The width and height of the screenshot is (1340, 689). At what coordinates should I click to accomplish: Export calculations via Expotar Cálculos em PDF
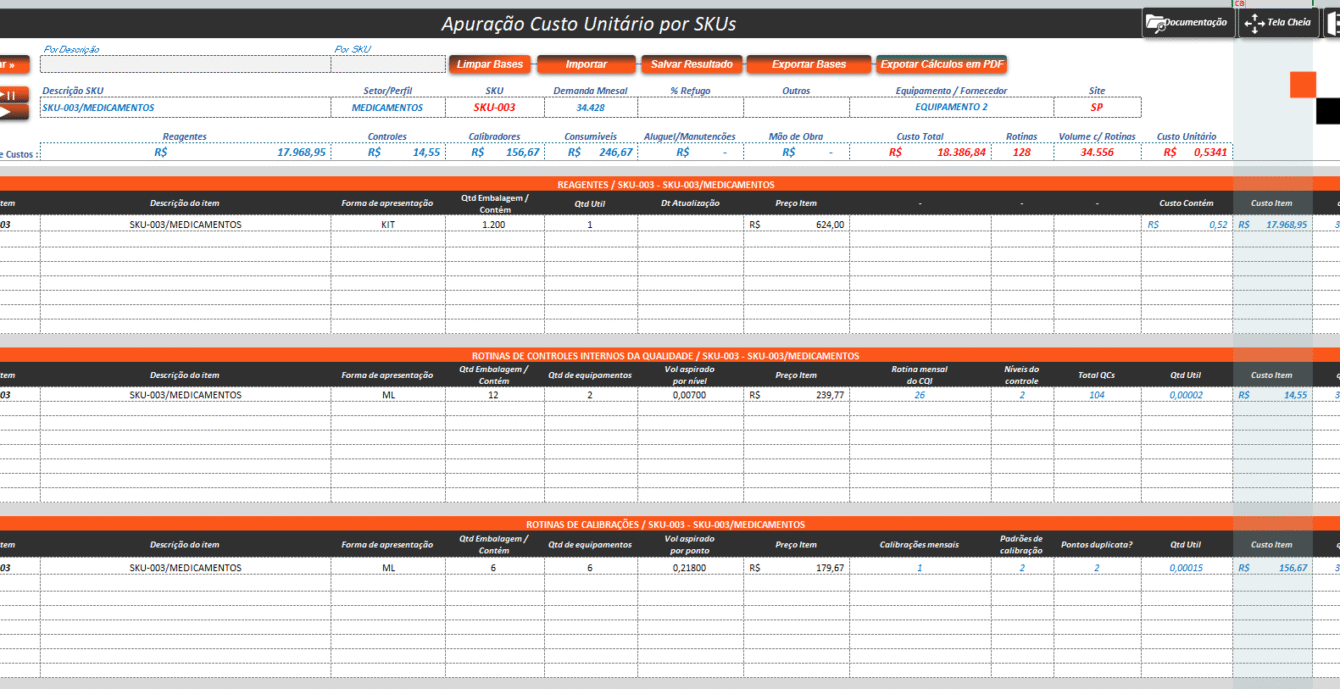pyautogui.click(x=941, y=65)
